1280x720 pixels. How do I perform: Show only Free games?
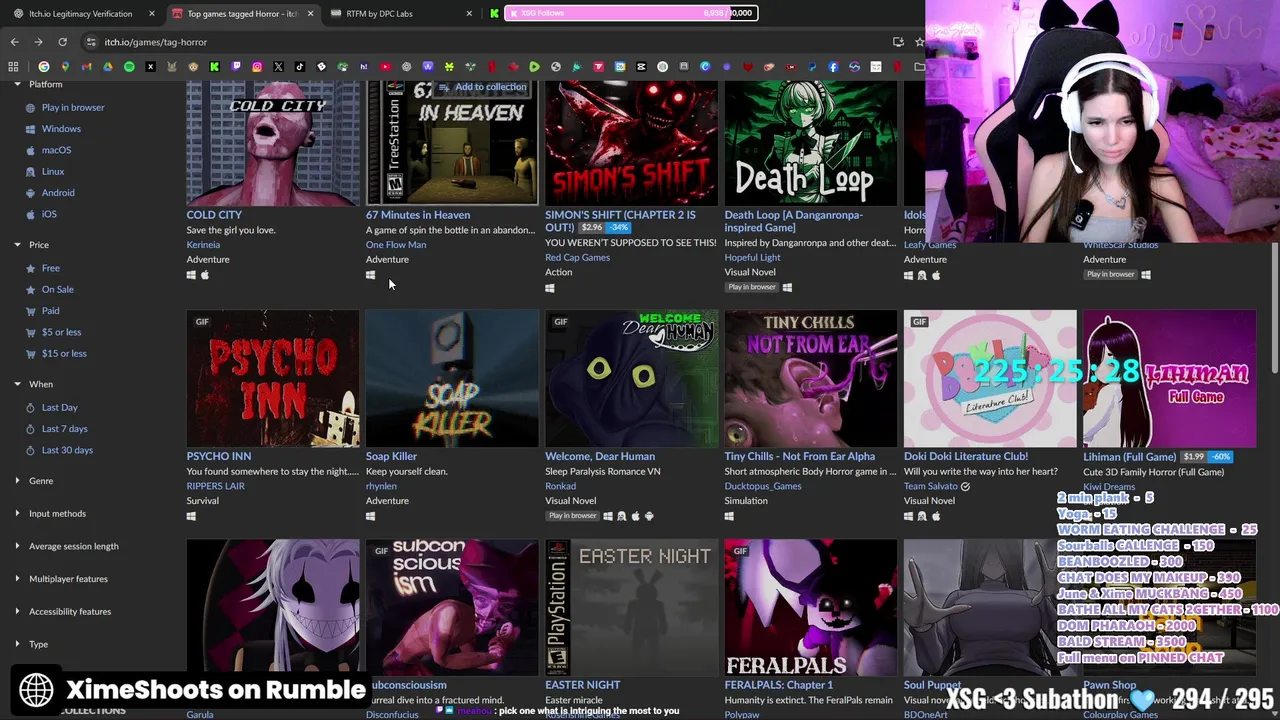[x=43, y=268]
